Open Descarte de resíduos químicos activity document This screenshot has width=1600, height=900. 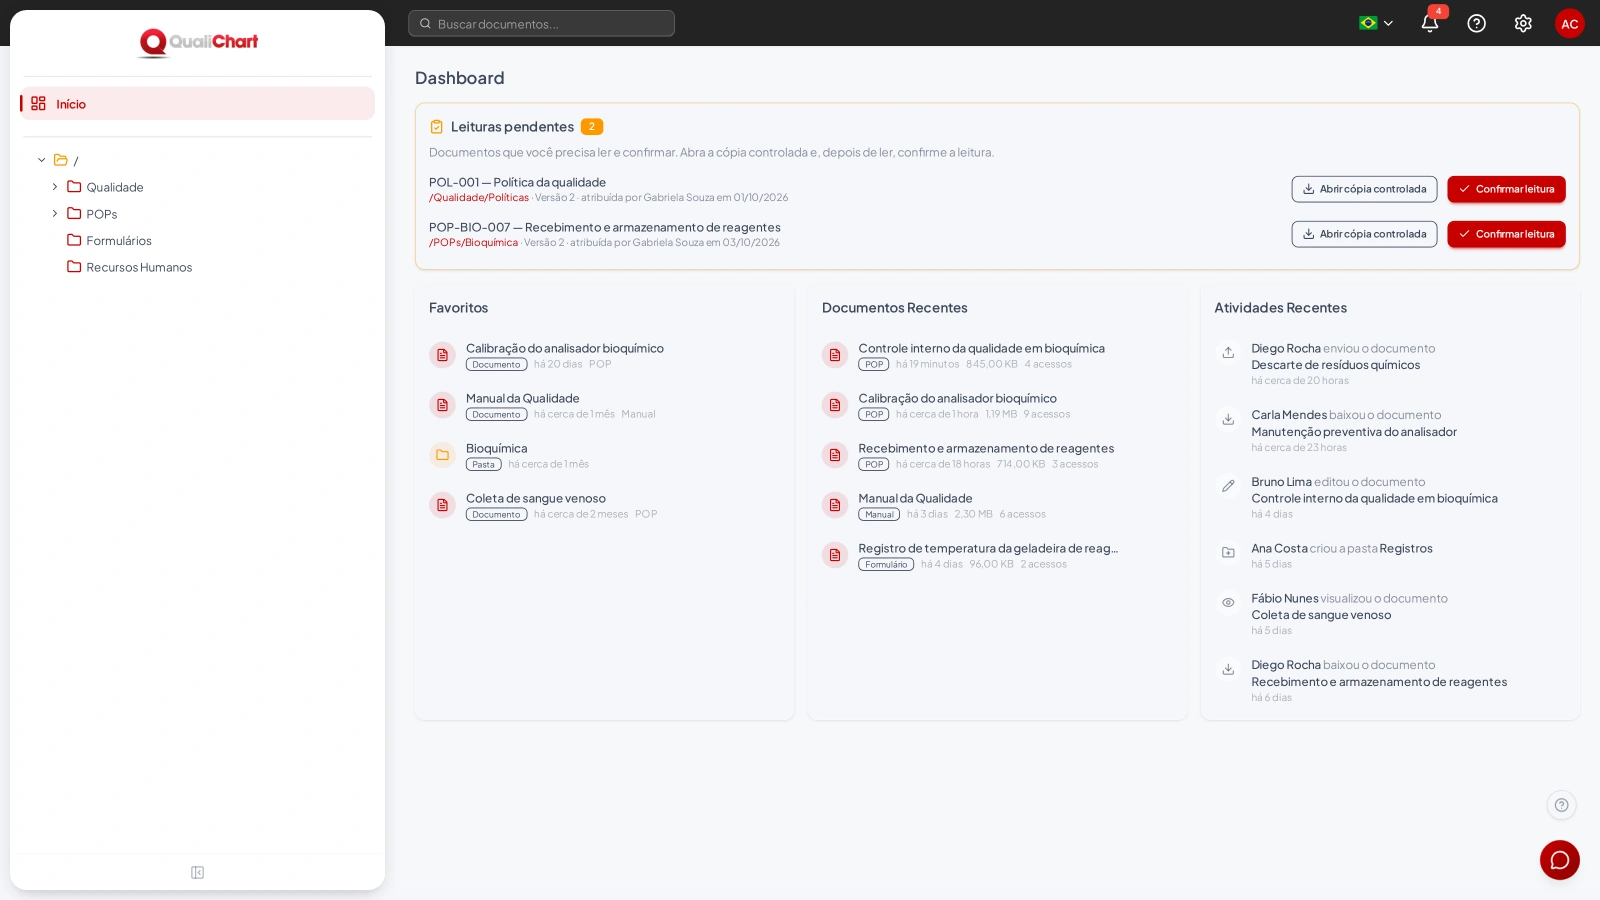click(1335, 365)
